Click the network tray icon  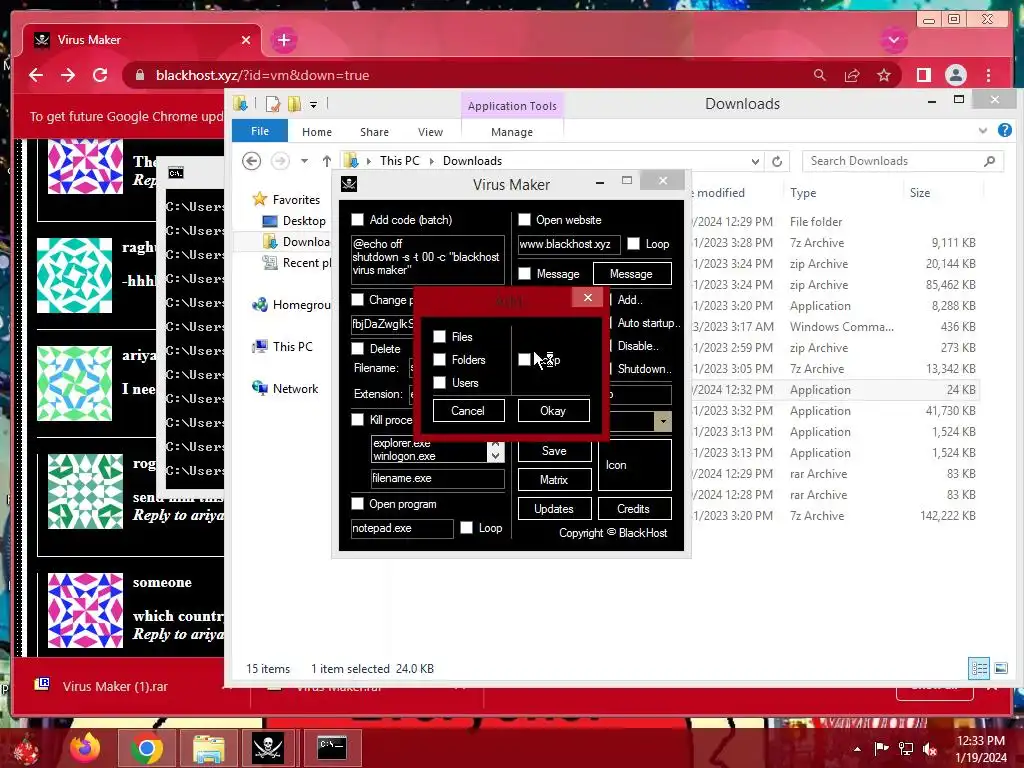906,748
